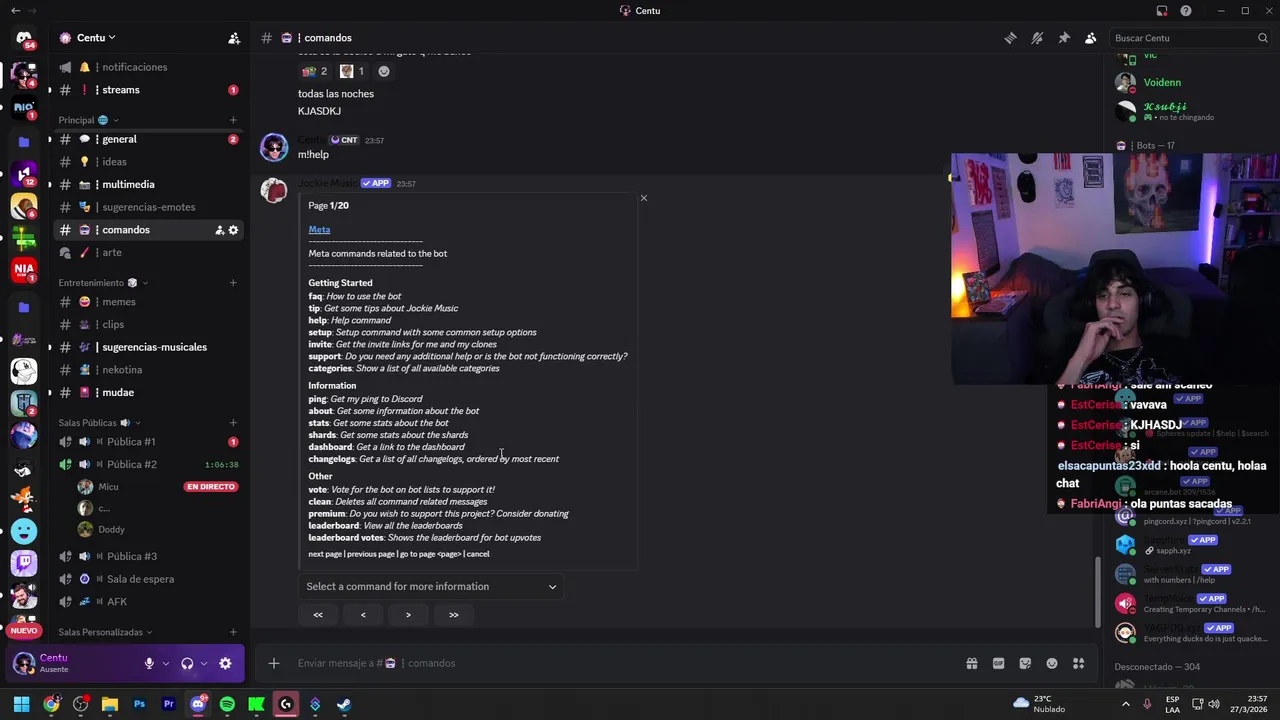
Task: Open the apps launcher icon
Action: pos(1078,663)
